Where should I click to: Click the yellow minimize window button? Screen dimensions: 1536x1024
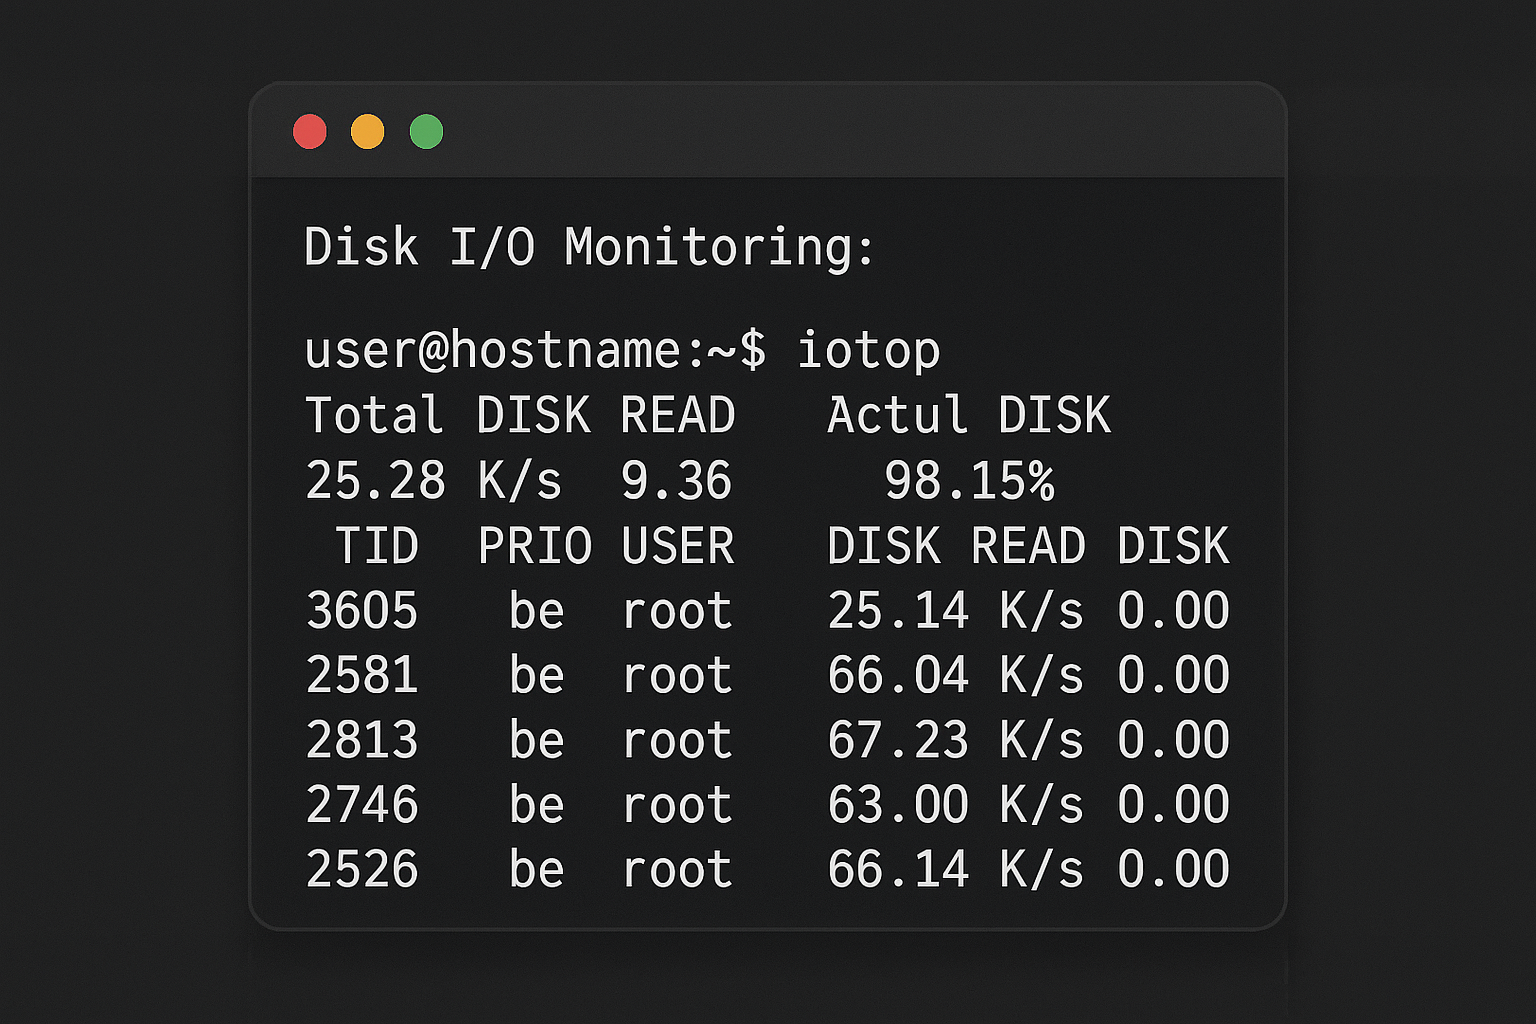coord(368,132)
